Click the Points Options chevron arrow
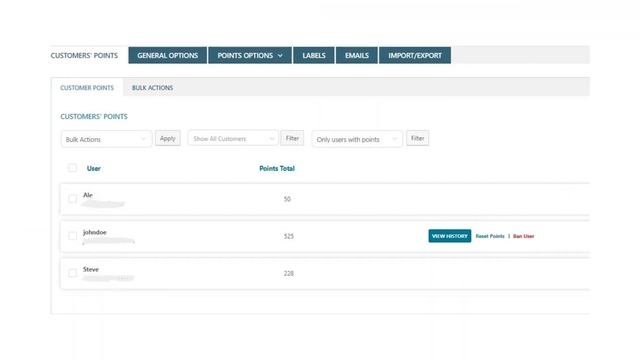 coord(280,56)
